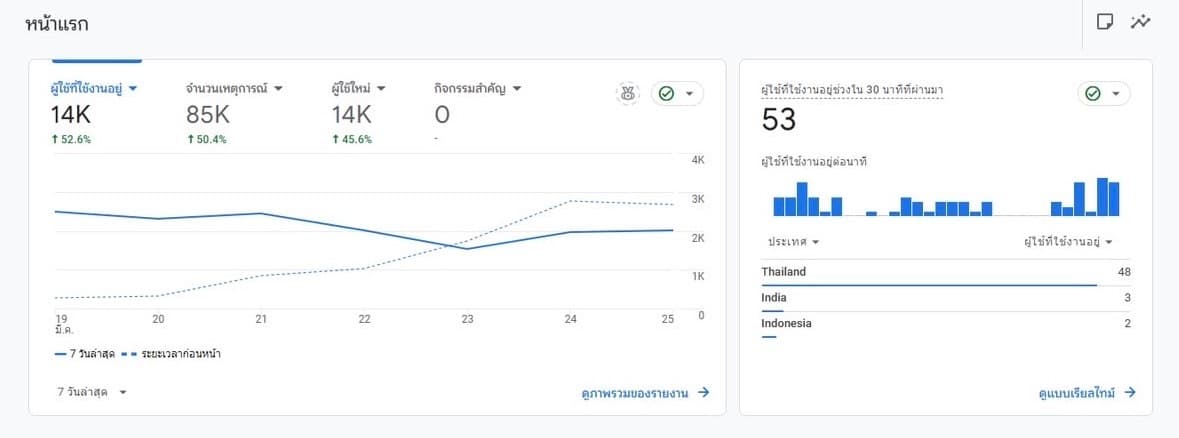
Task: Click the green check status in chart card
Action: [677, 93]
